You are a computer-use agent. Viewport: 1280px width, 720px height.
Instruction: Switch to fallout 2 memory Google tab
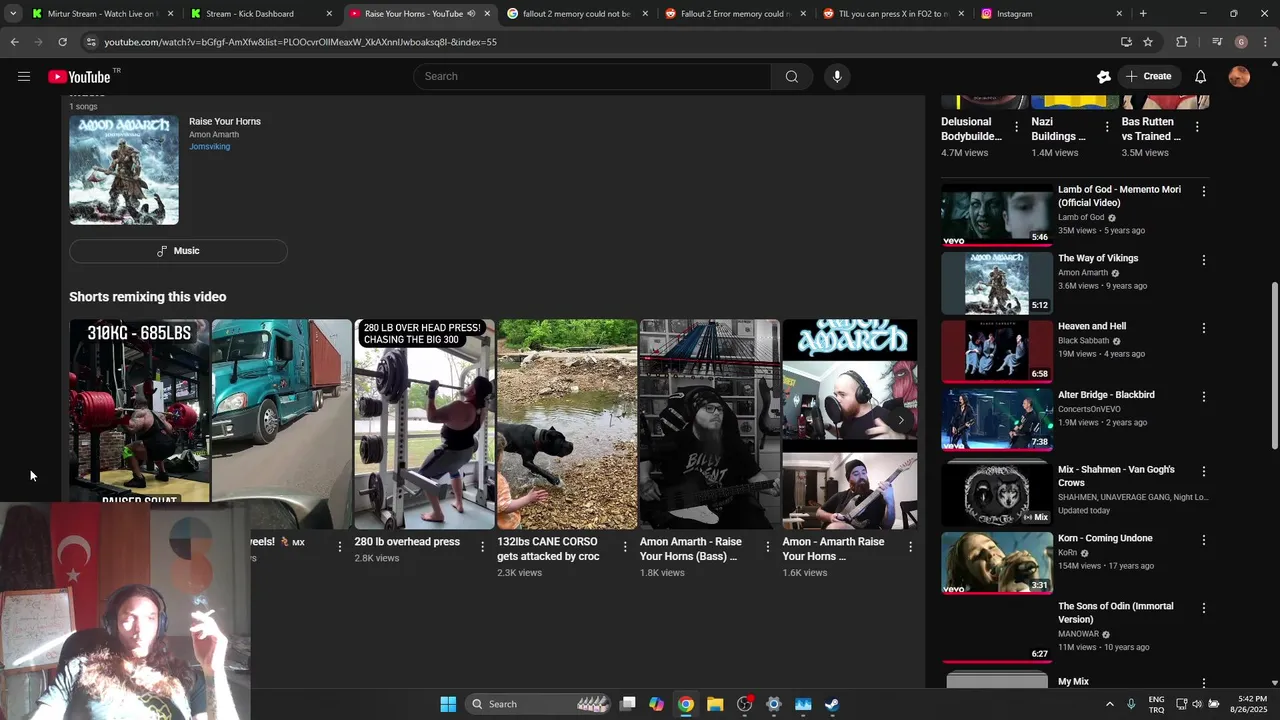[578, 14]
